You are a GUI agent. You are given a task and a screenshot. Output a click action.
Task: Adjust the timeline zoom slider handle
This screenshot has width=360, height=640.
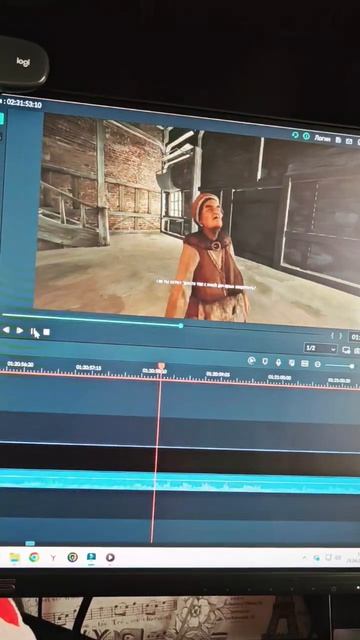point(352,366)
